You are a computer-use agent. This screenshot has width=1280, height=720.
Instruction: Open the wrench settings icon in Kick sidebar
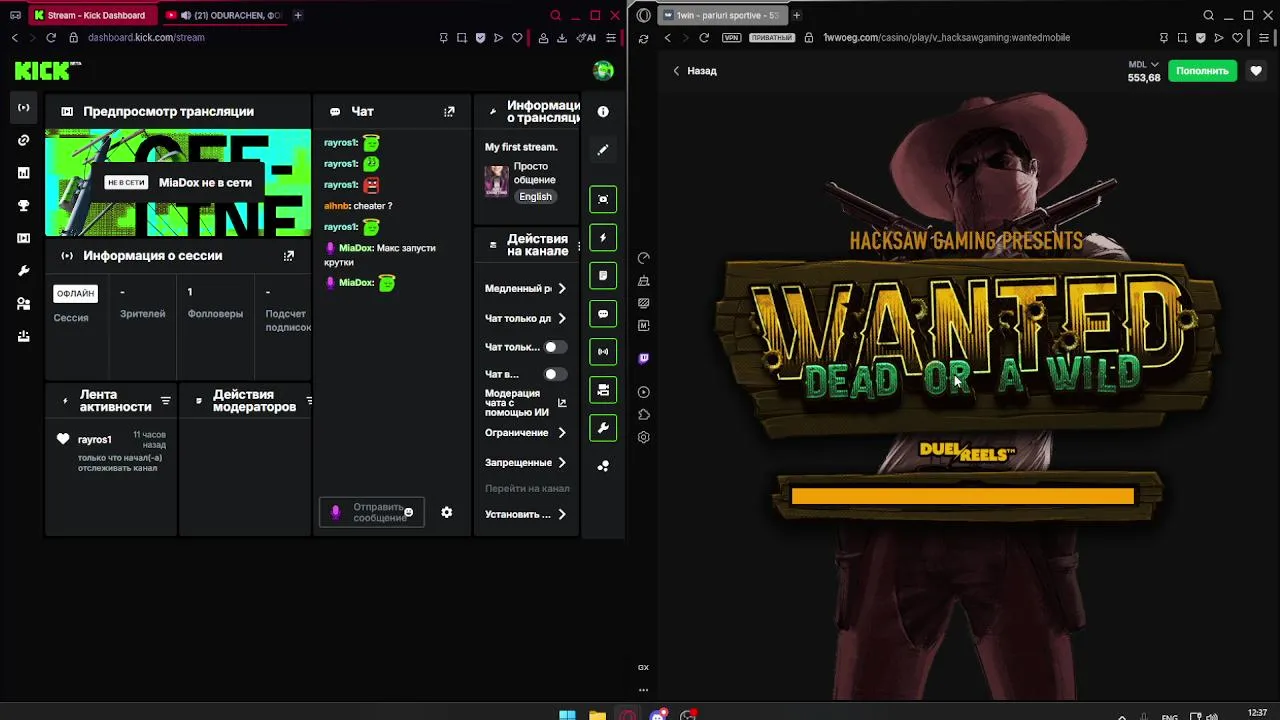pyautogui.click(x=23, y=271)
